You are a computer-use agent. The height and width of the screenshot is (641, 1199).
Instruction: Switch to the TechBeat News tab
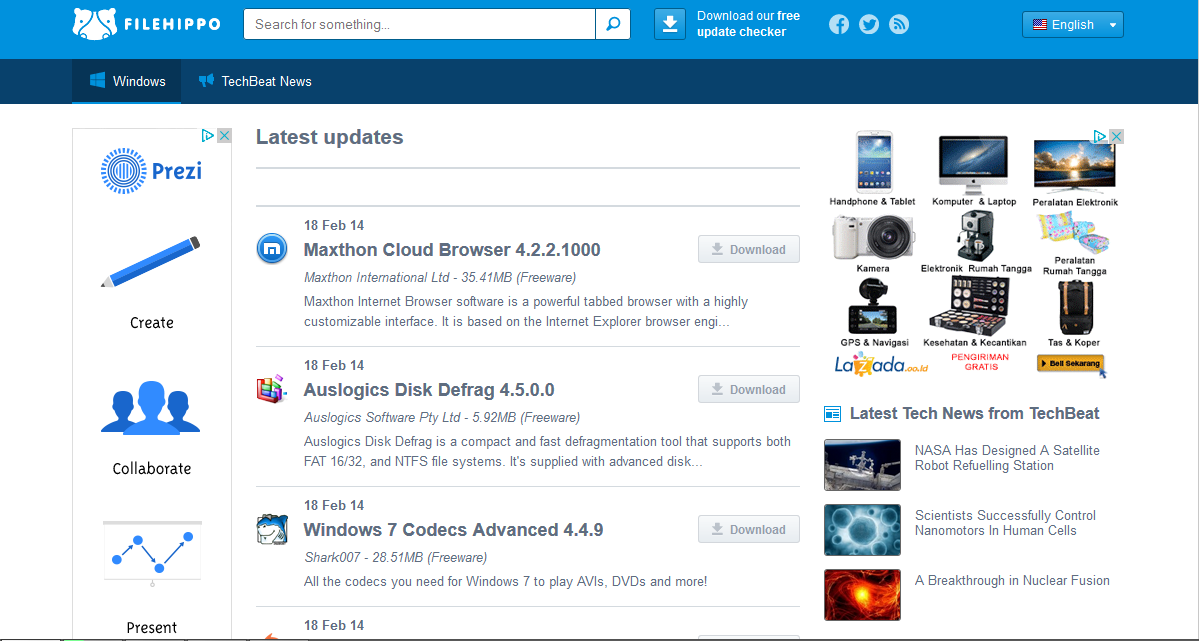coord(254,81)
